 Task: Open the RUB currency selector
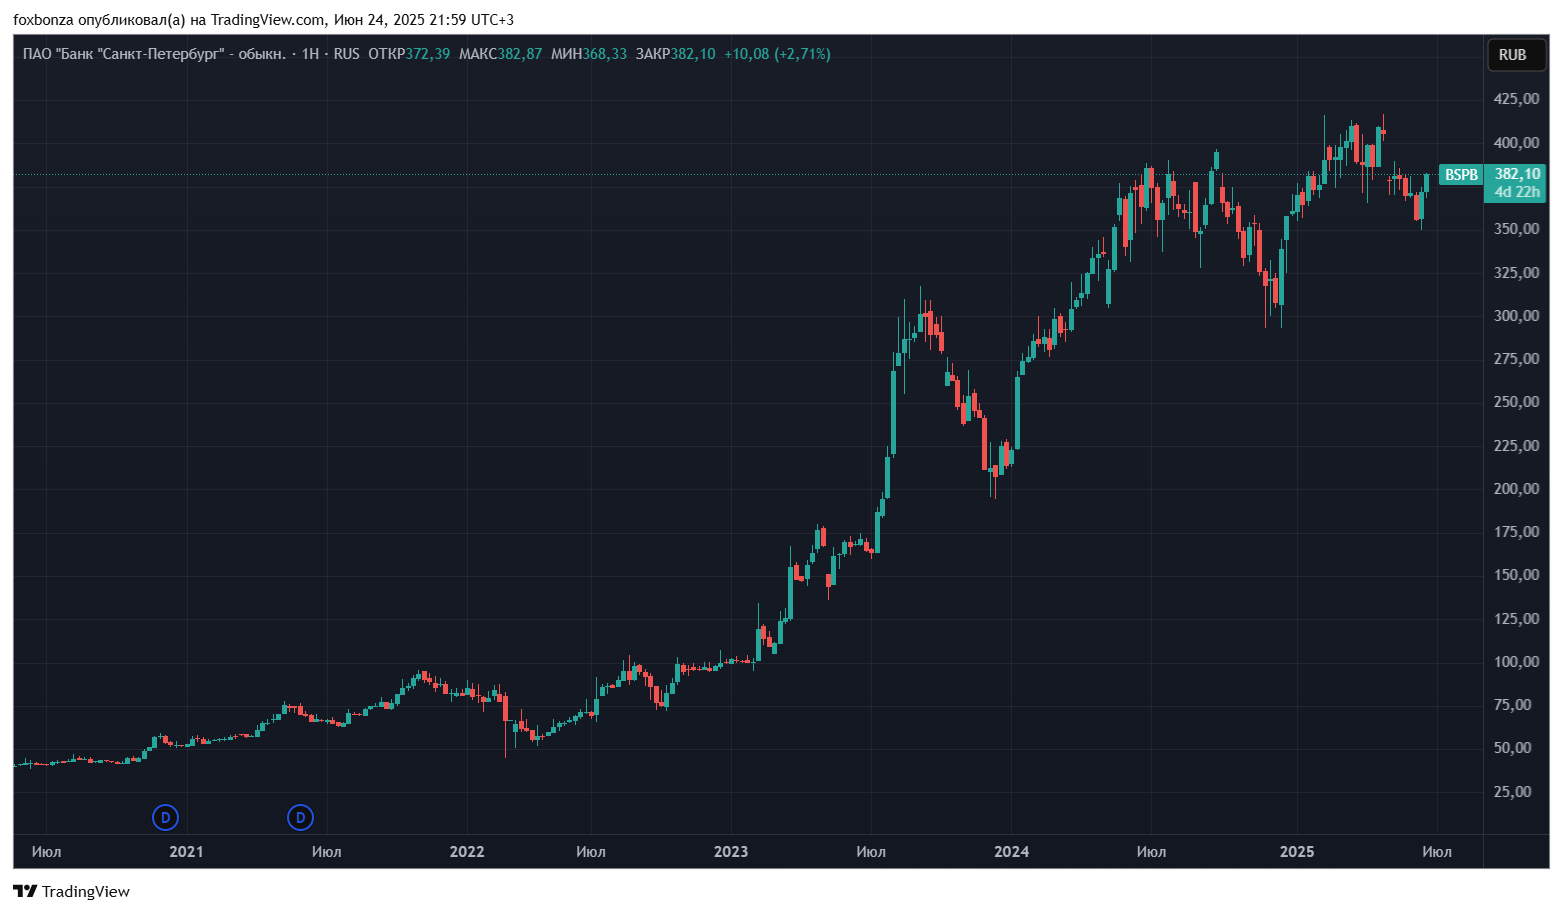pos(1512,55)
